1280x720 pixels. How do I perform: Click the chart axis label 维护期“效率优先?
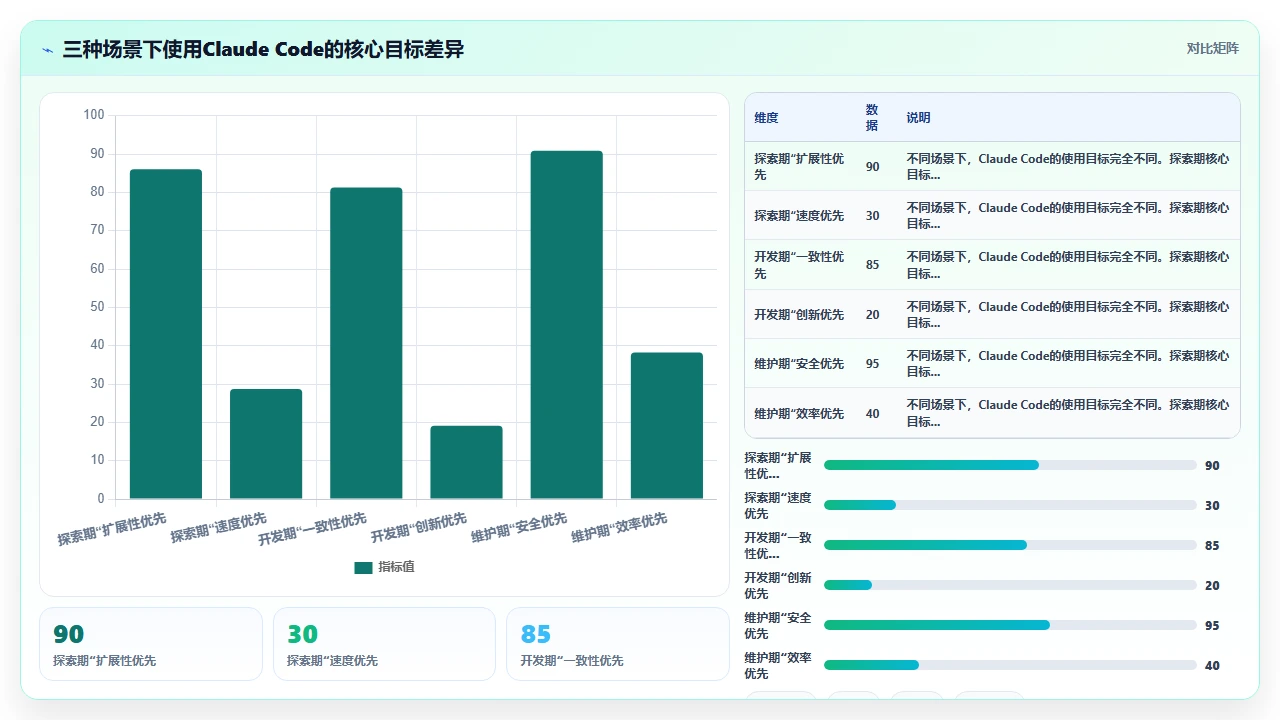(x=619, y=527)
